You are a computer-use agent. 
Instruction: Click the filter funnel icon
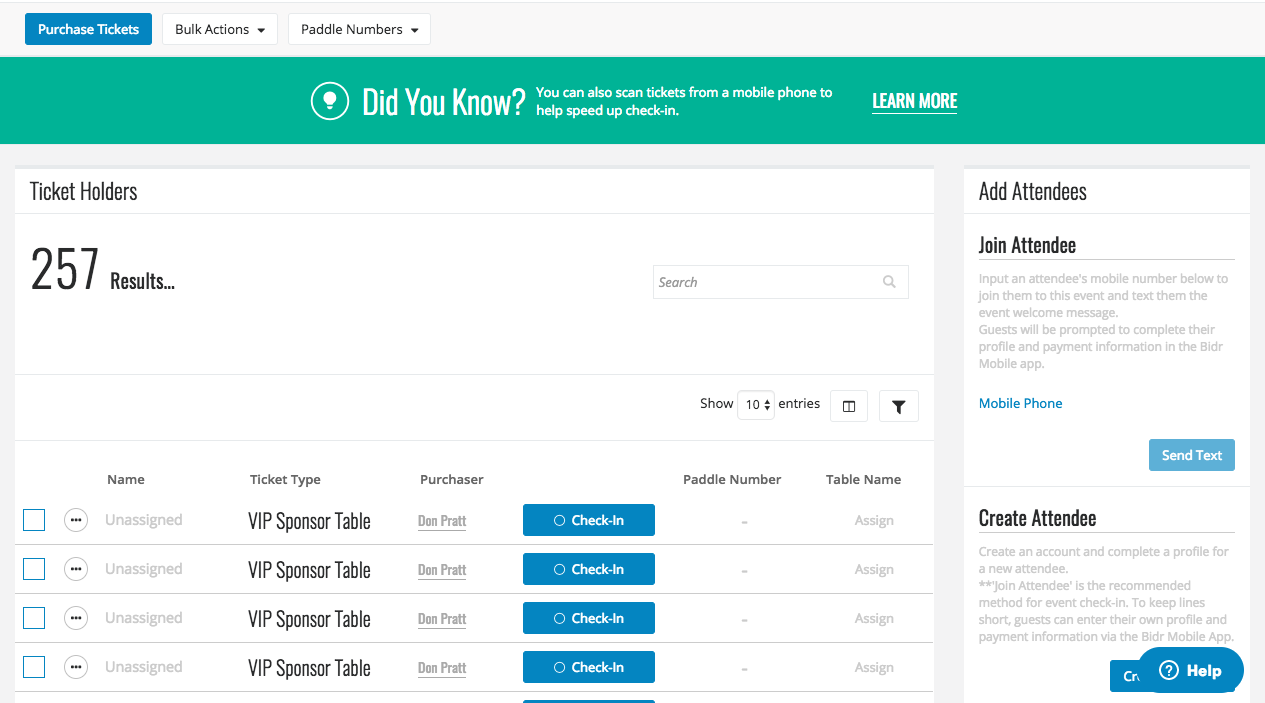(898, 406)
